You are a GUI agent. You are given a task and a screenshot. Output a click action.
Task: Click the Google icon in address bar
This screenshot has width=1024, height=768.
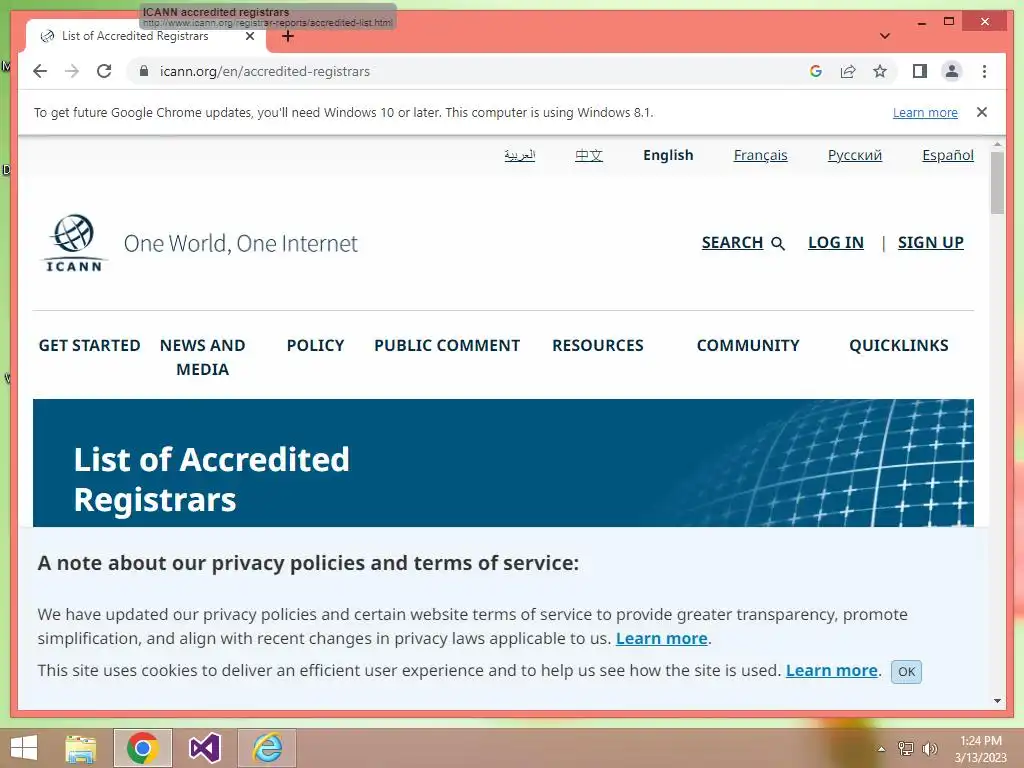(x=816, y=71)
